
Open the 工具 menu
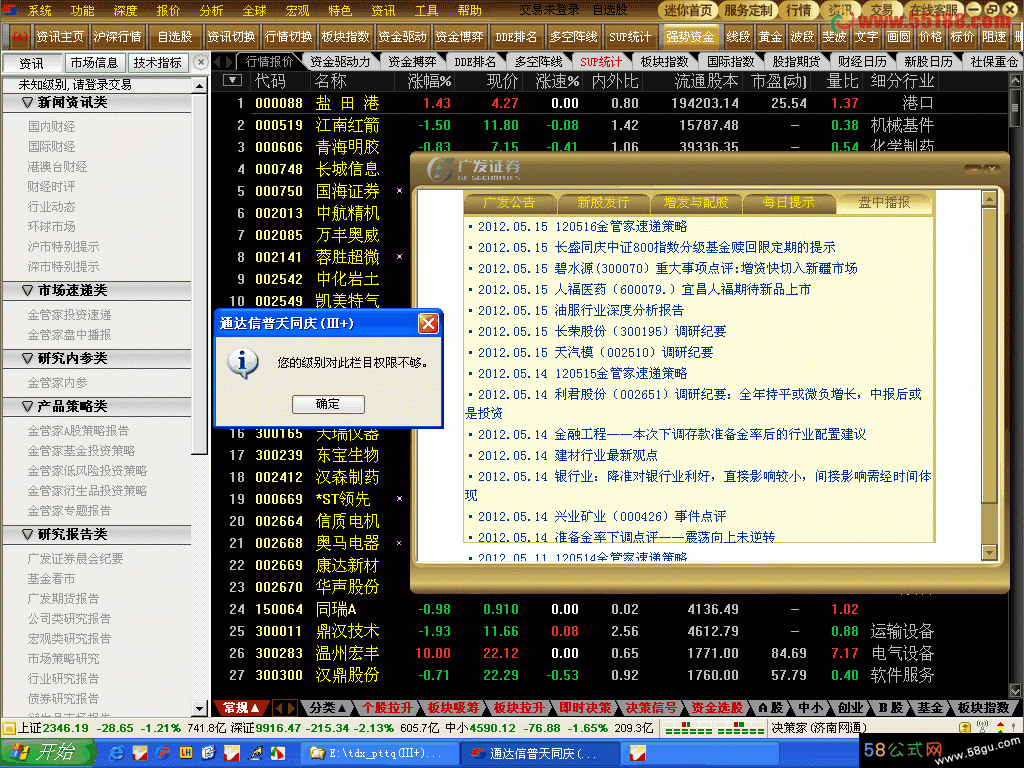(x=426, y=10)
